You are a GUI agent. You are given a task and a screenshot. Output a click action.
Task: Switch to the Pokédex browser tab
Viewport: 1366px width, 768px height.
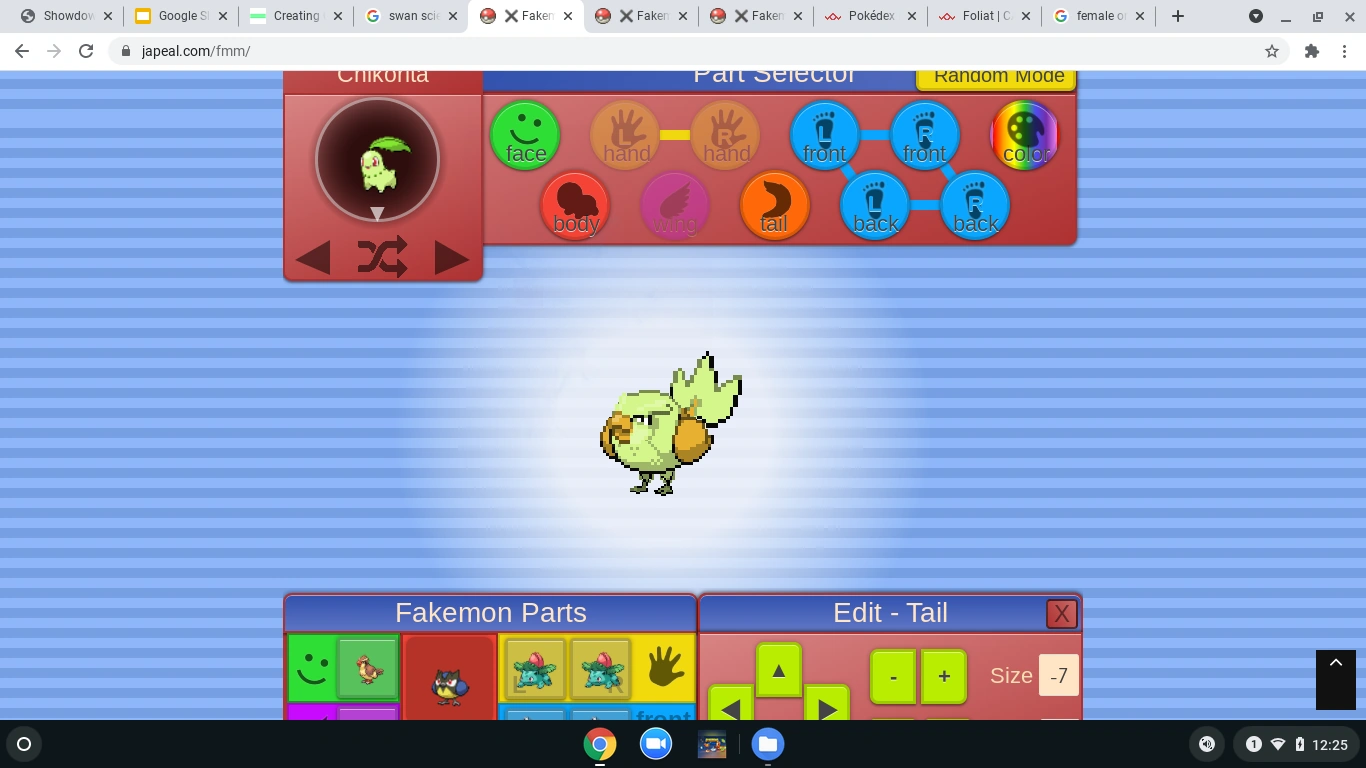tap(869, 16)
